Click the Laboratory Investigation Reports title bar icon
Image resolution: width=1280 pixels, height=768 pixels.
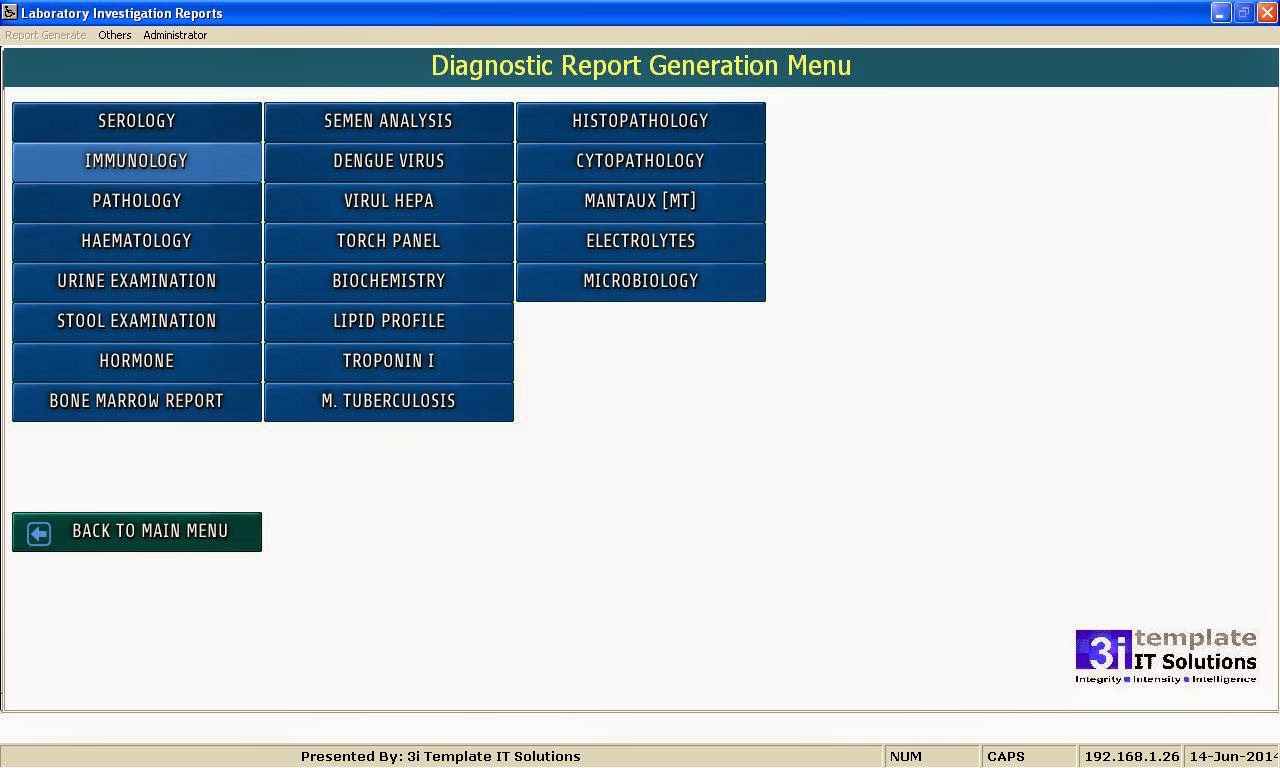(9, 12)
